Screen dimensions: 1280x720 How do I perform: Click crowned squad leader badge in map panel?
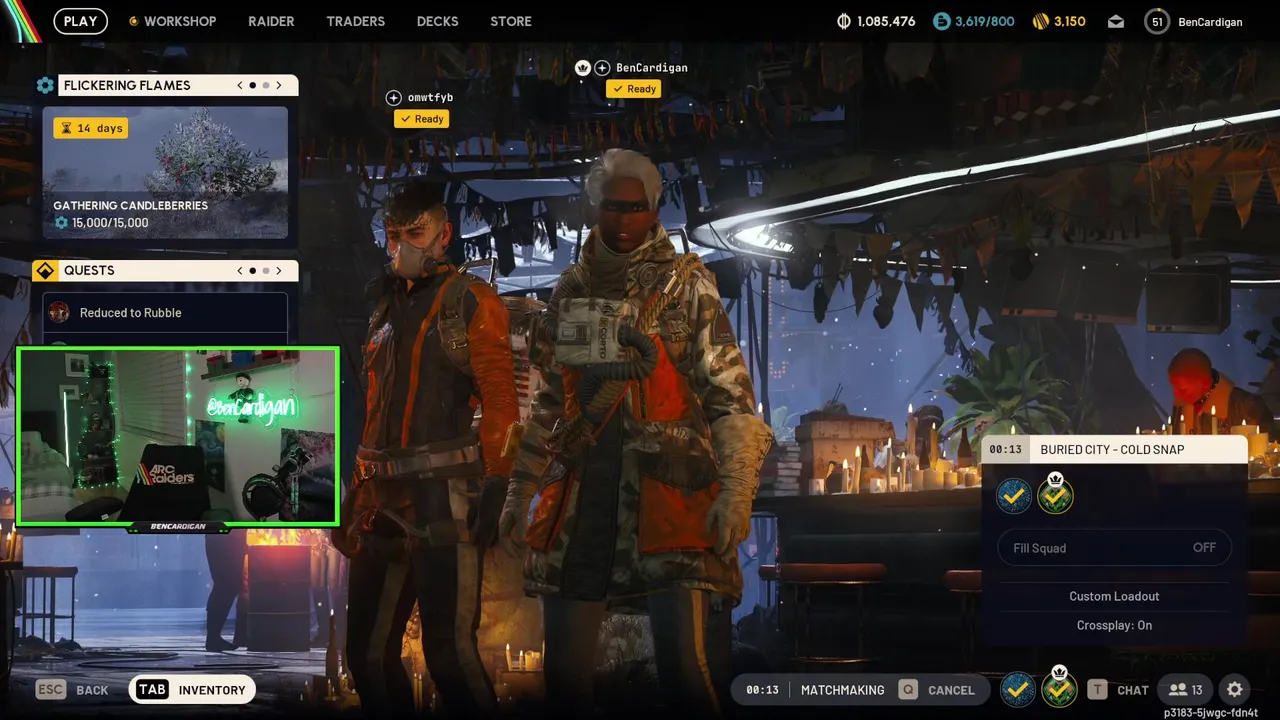click(x=1055, y=494)
